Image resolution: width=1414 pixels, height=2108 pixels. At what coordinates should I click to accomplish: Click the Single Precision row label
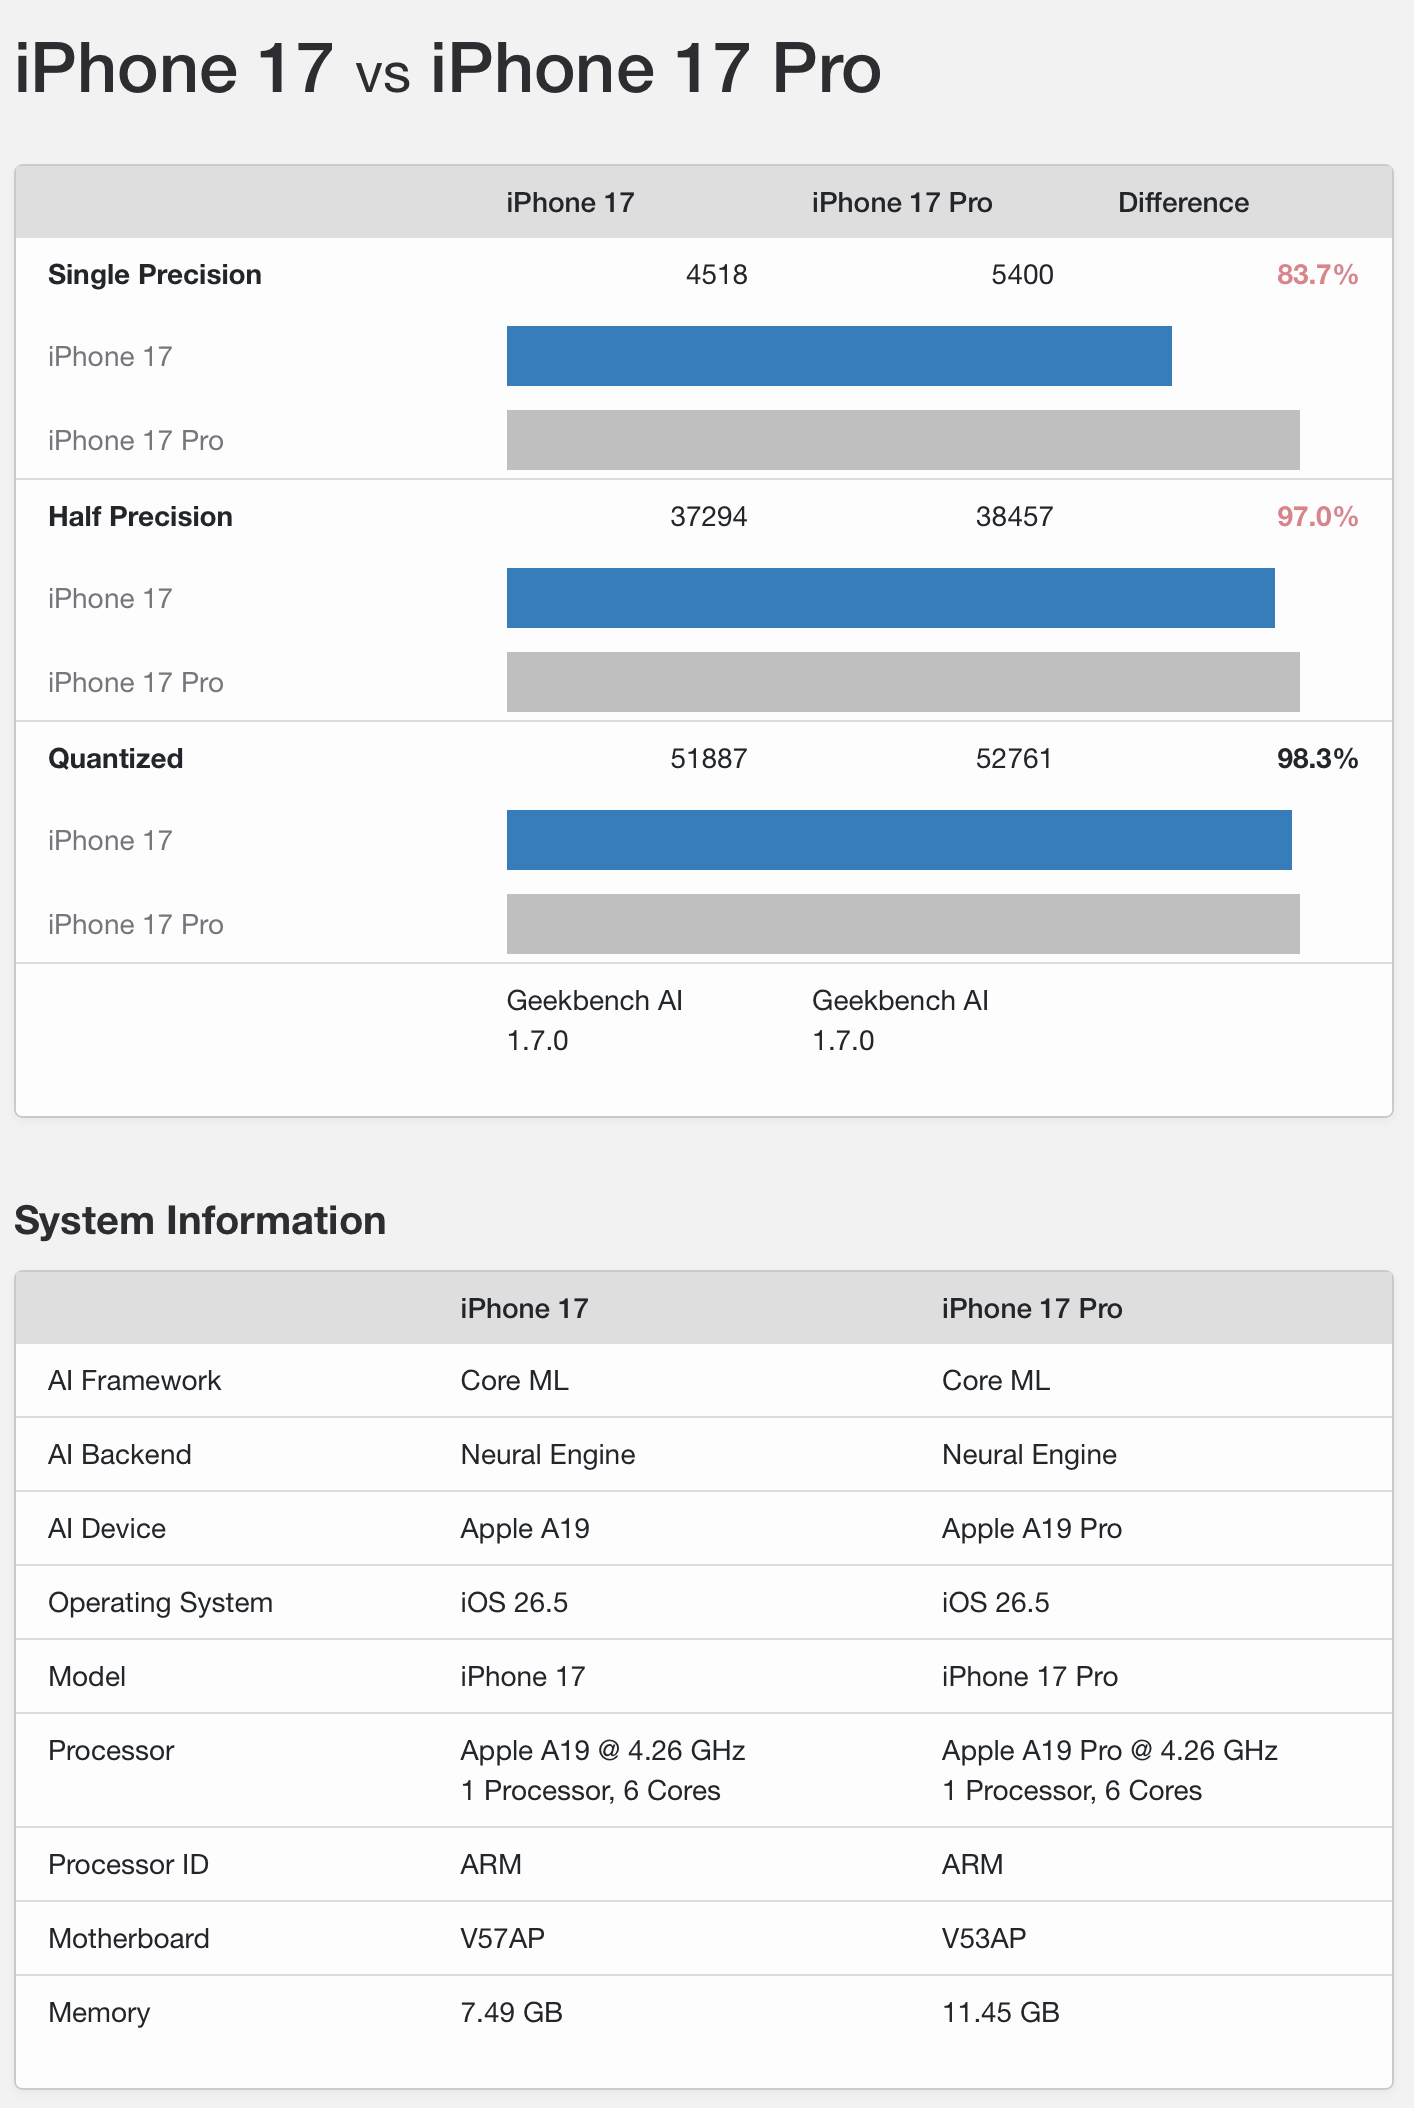click(155, 275)
